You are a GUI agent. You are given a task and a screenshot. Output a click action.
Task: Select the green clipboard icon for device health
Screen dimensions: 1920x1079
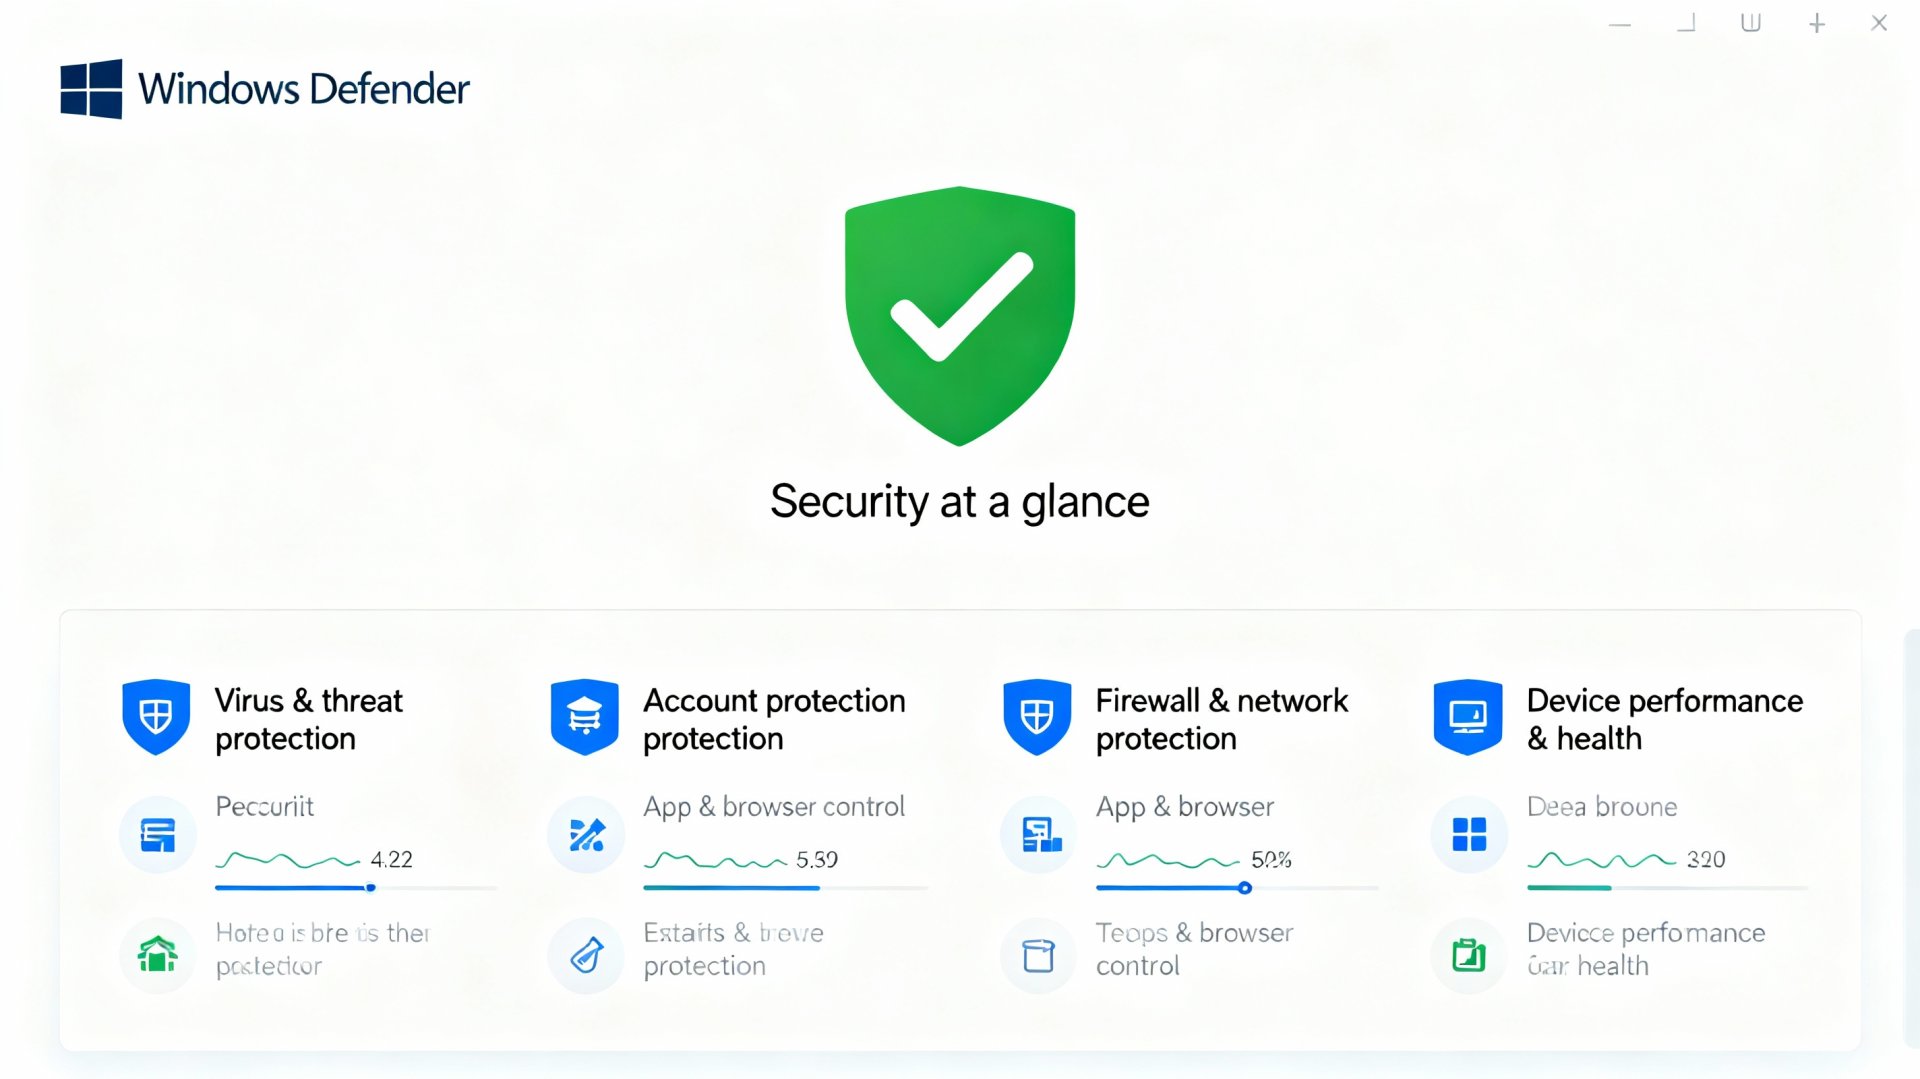(x=1468, y=955)
